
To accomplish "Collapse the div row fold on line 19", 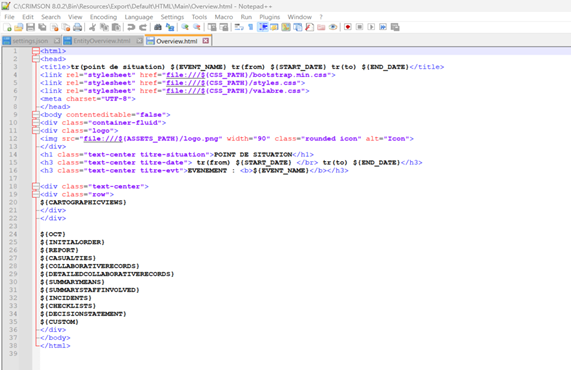I will pyautogui.click(x=36, y=194).
